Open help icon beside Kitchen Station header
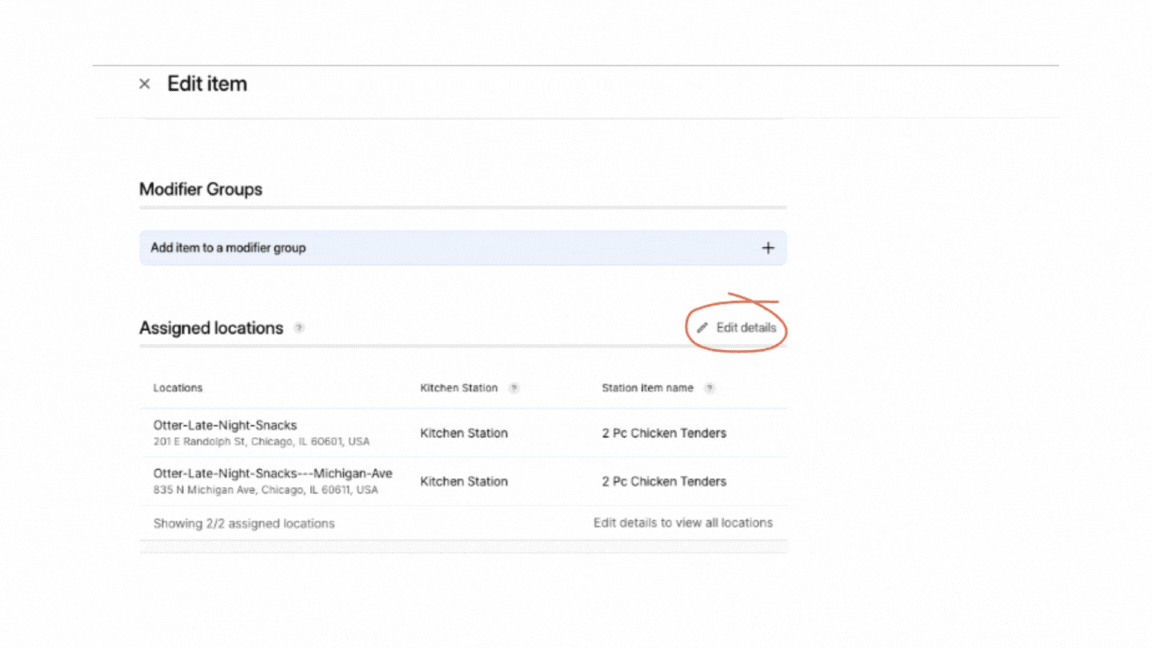This screenshot has width=1152, height=648. click(x=514, y=388)
